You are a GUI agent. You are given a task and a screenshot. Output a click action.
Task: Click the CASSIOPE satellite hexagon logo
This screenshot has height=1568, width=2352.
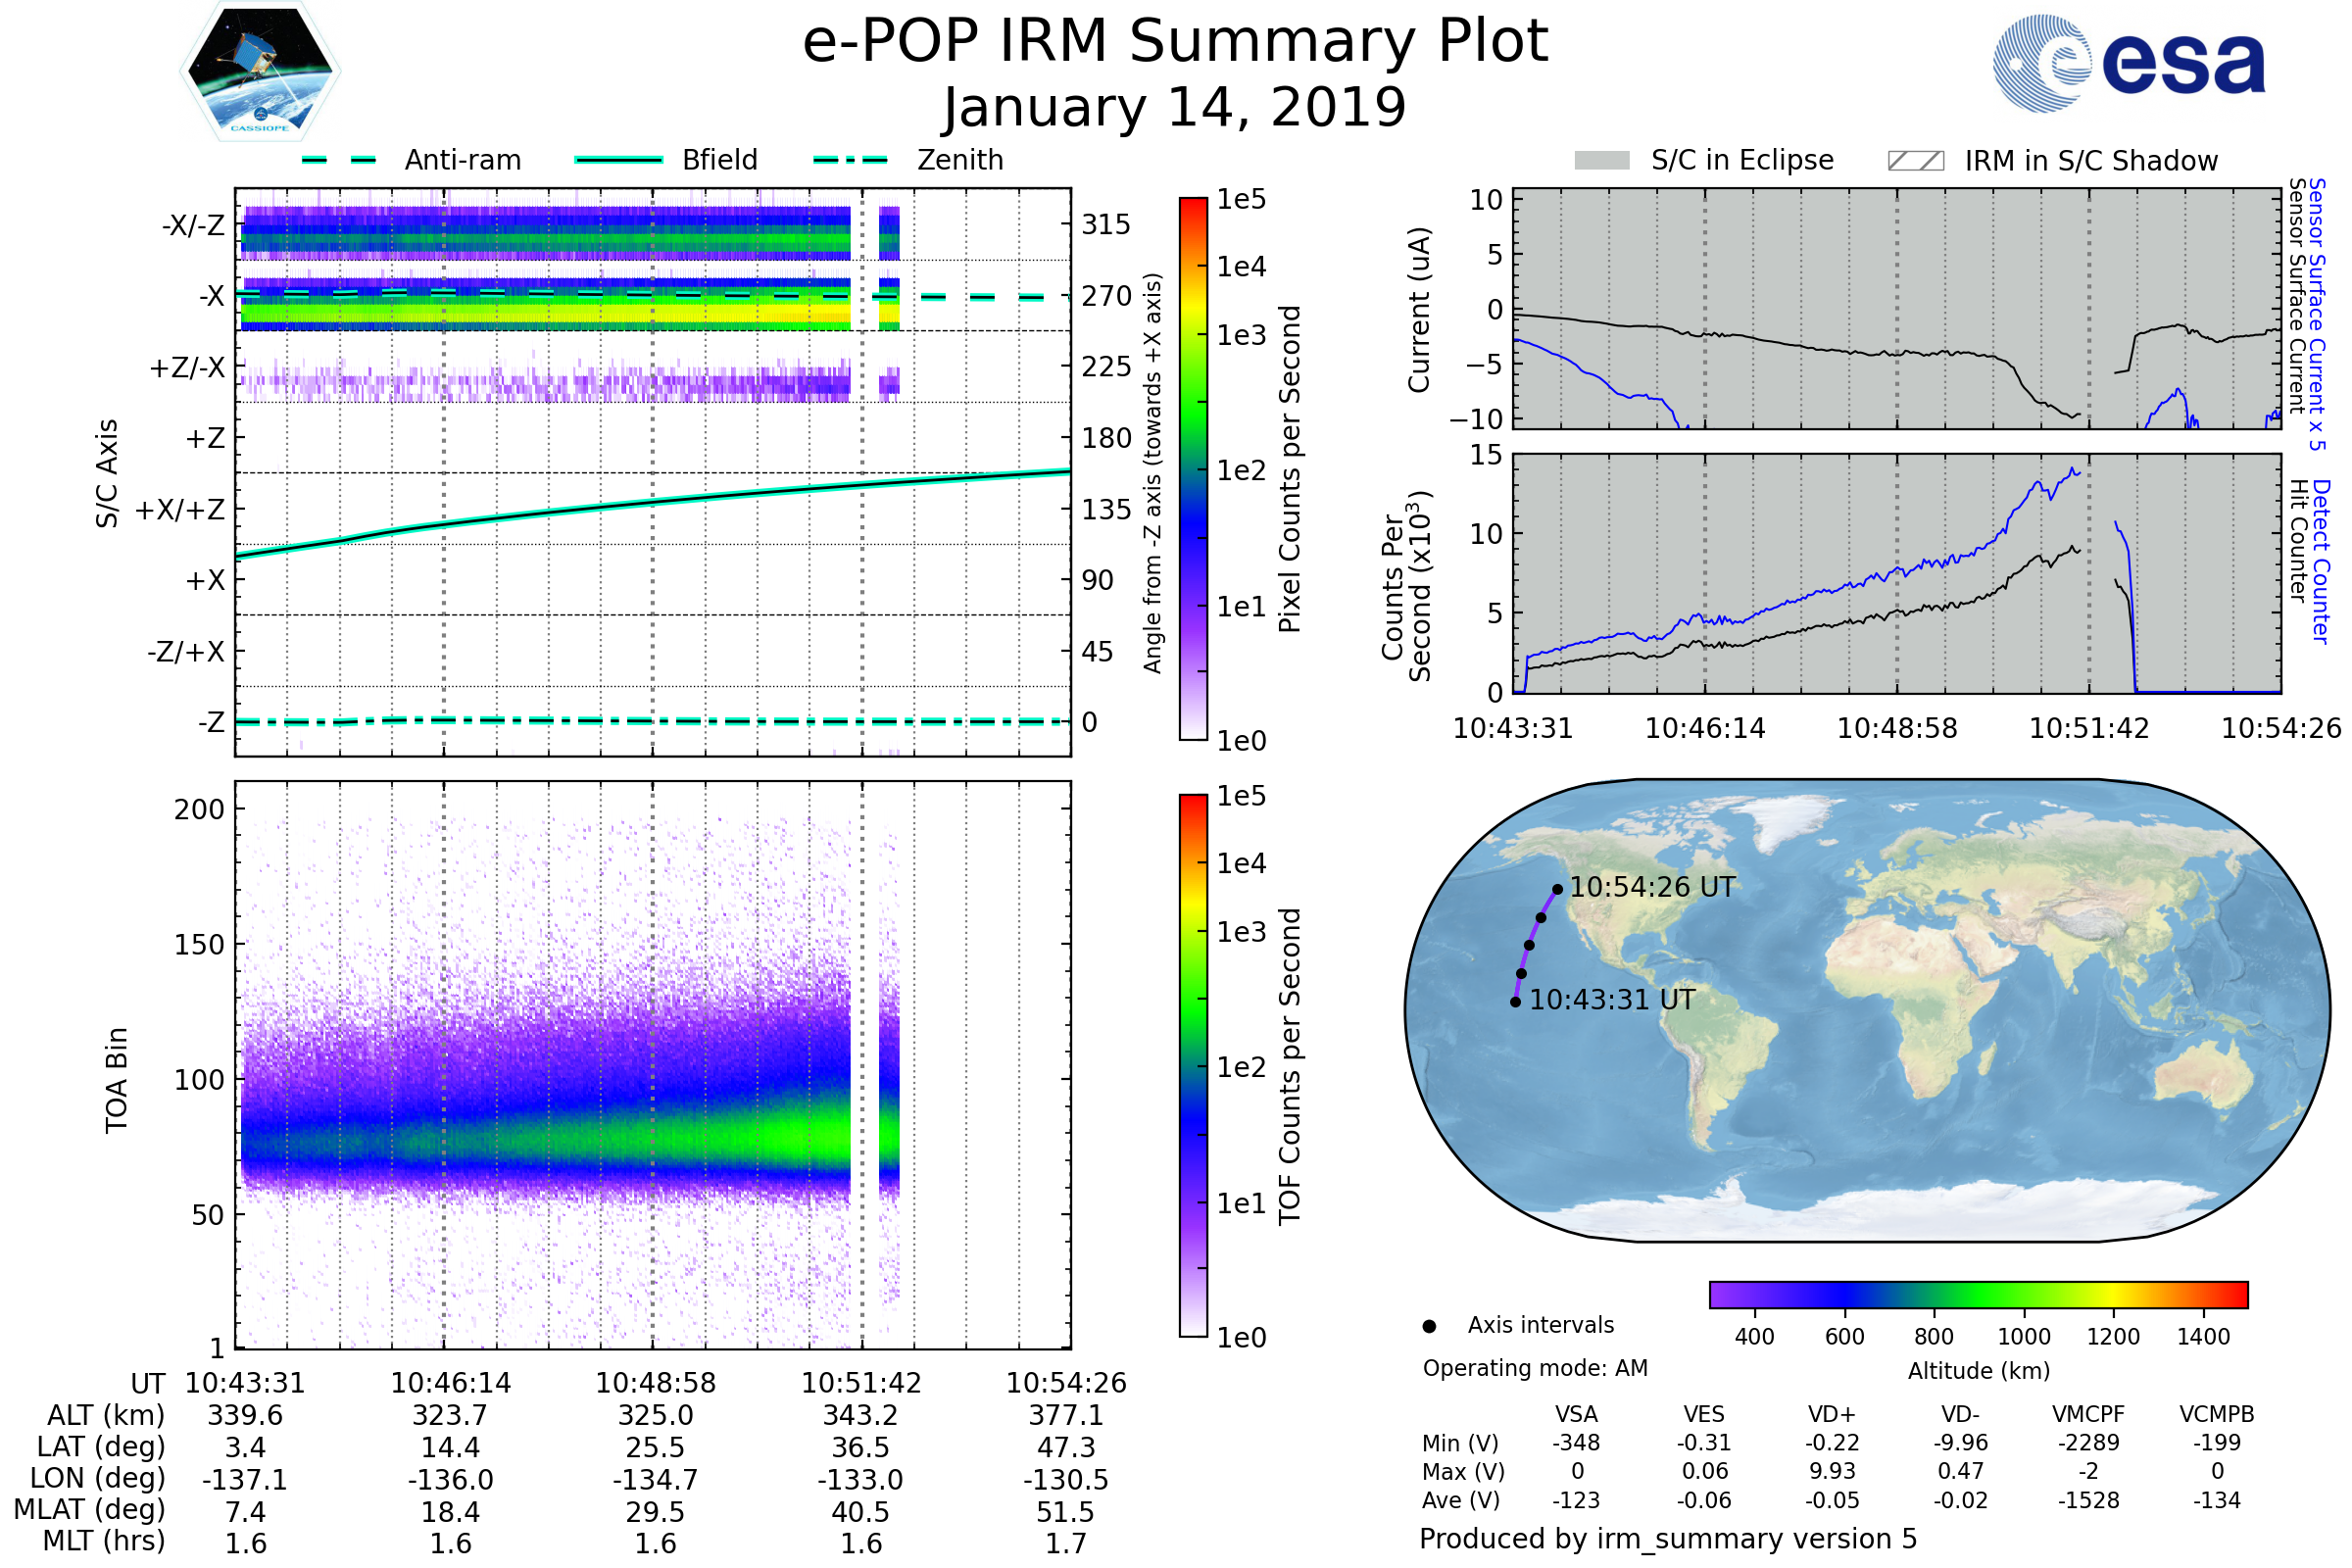tap(260, 72)
